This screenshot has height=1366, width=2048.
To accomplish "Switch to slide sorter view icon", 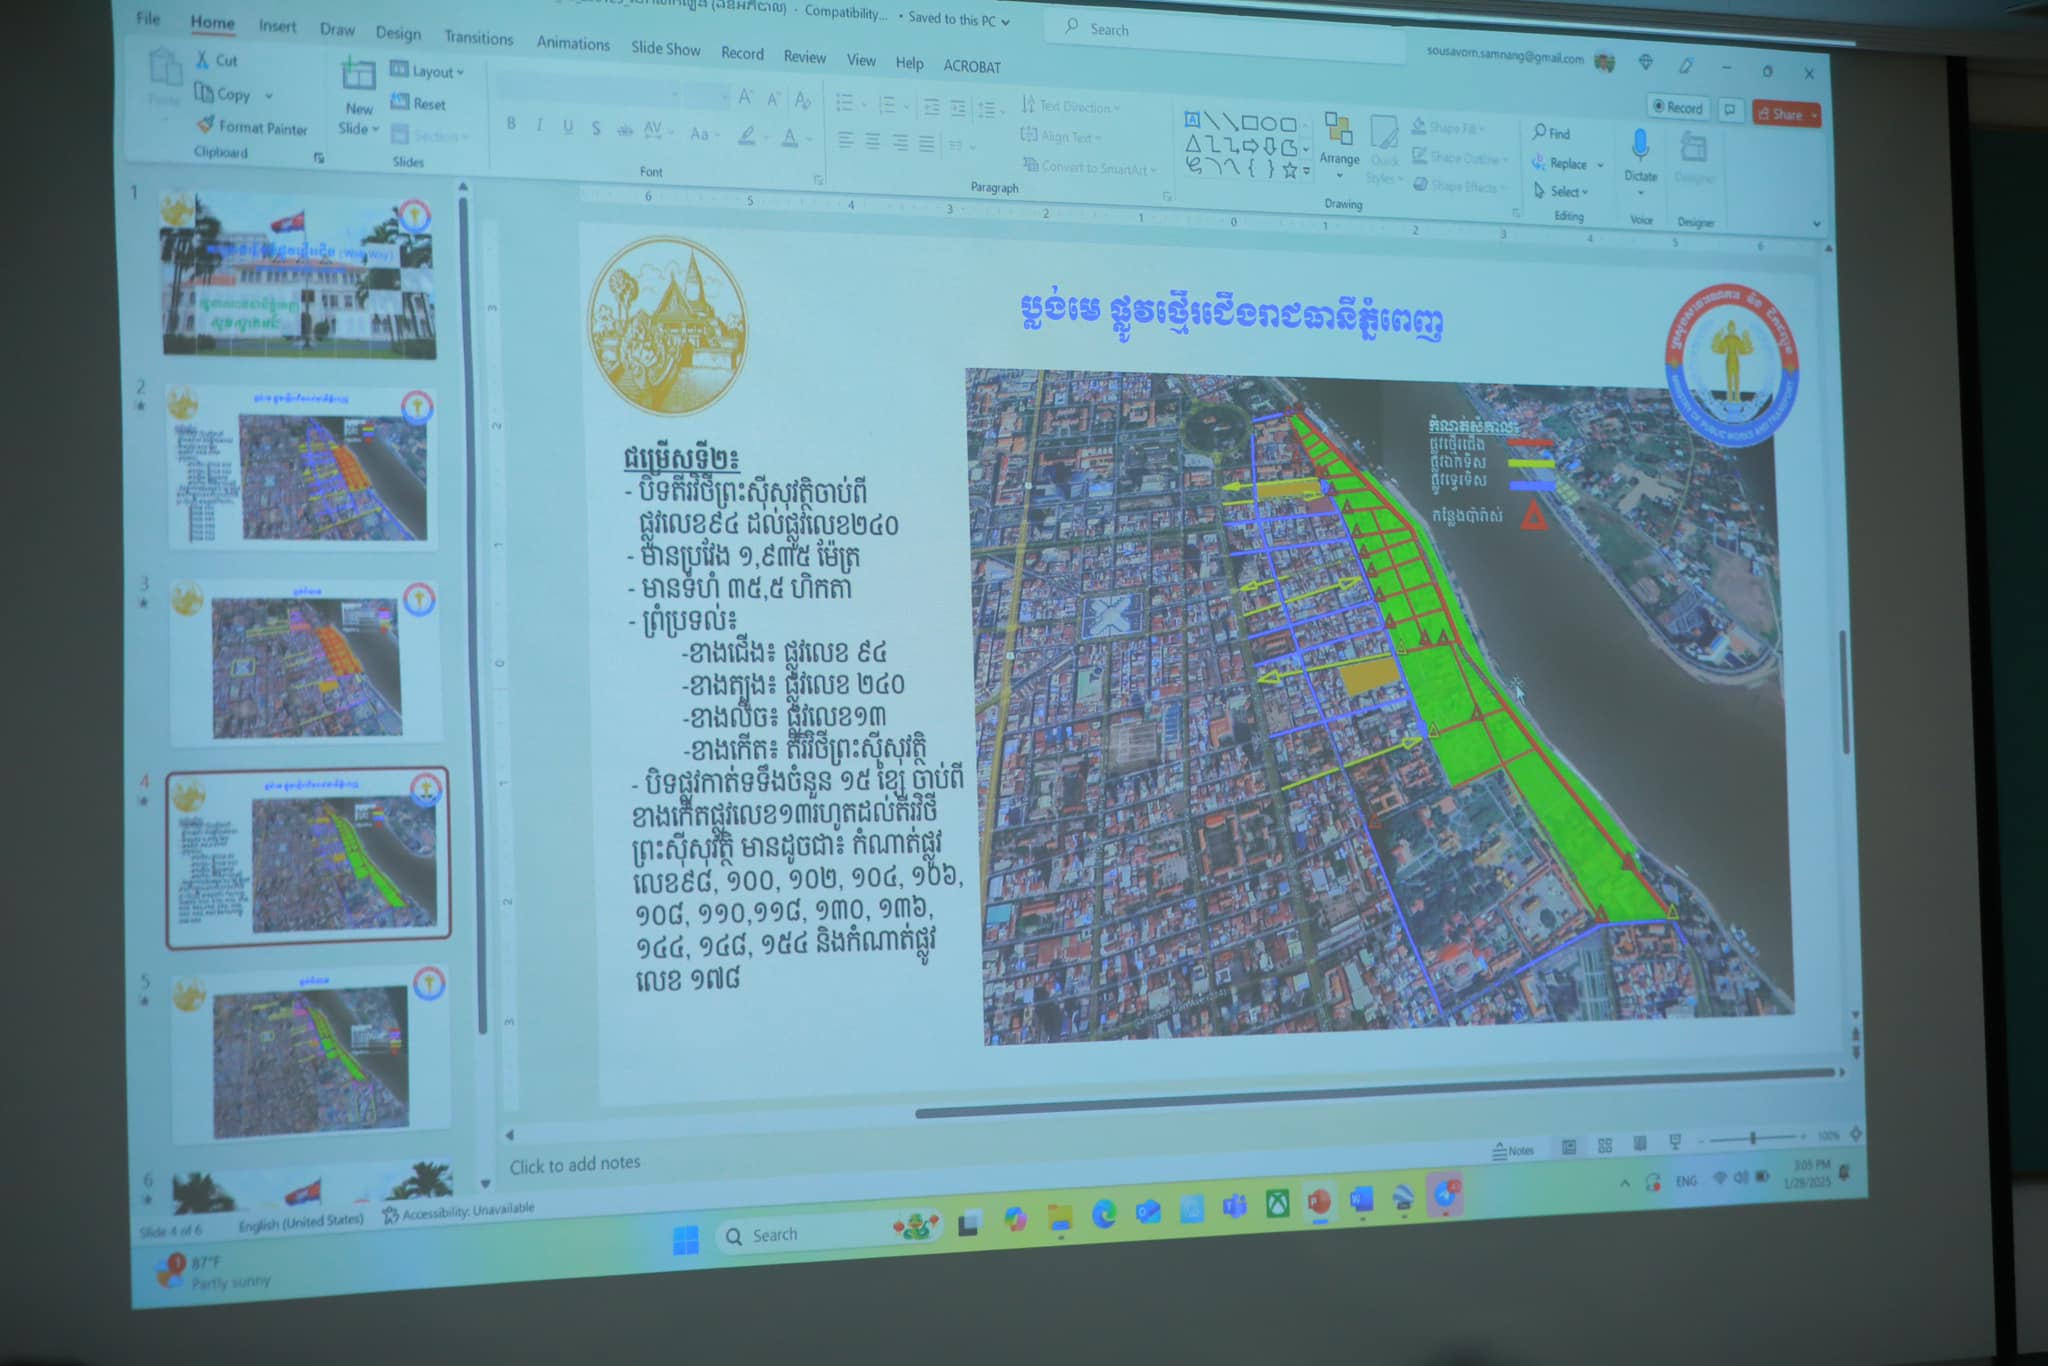I will (1605, 1146).
